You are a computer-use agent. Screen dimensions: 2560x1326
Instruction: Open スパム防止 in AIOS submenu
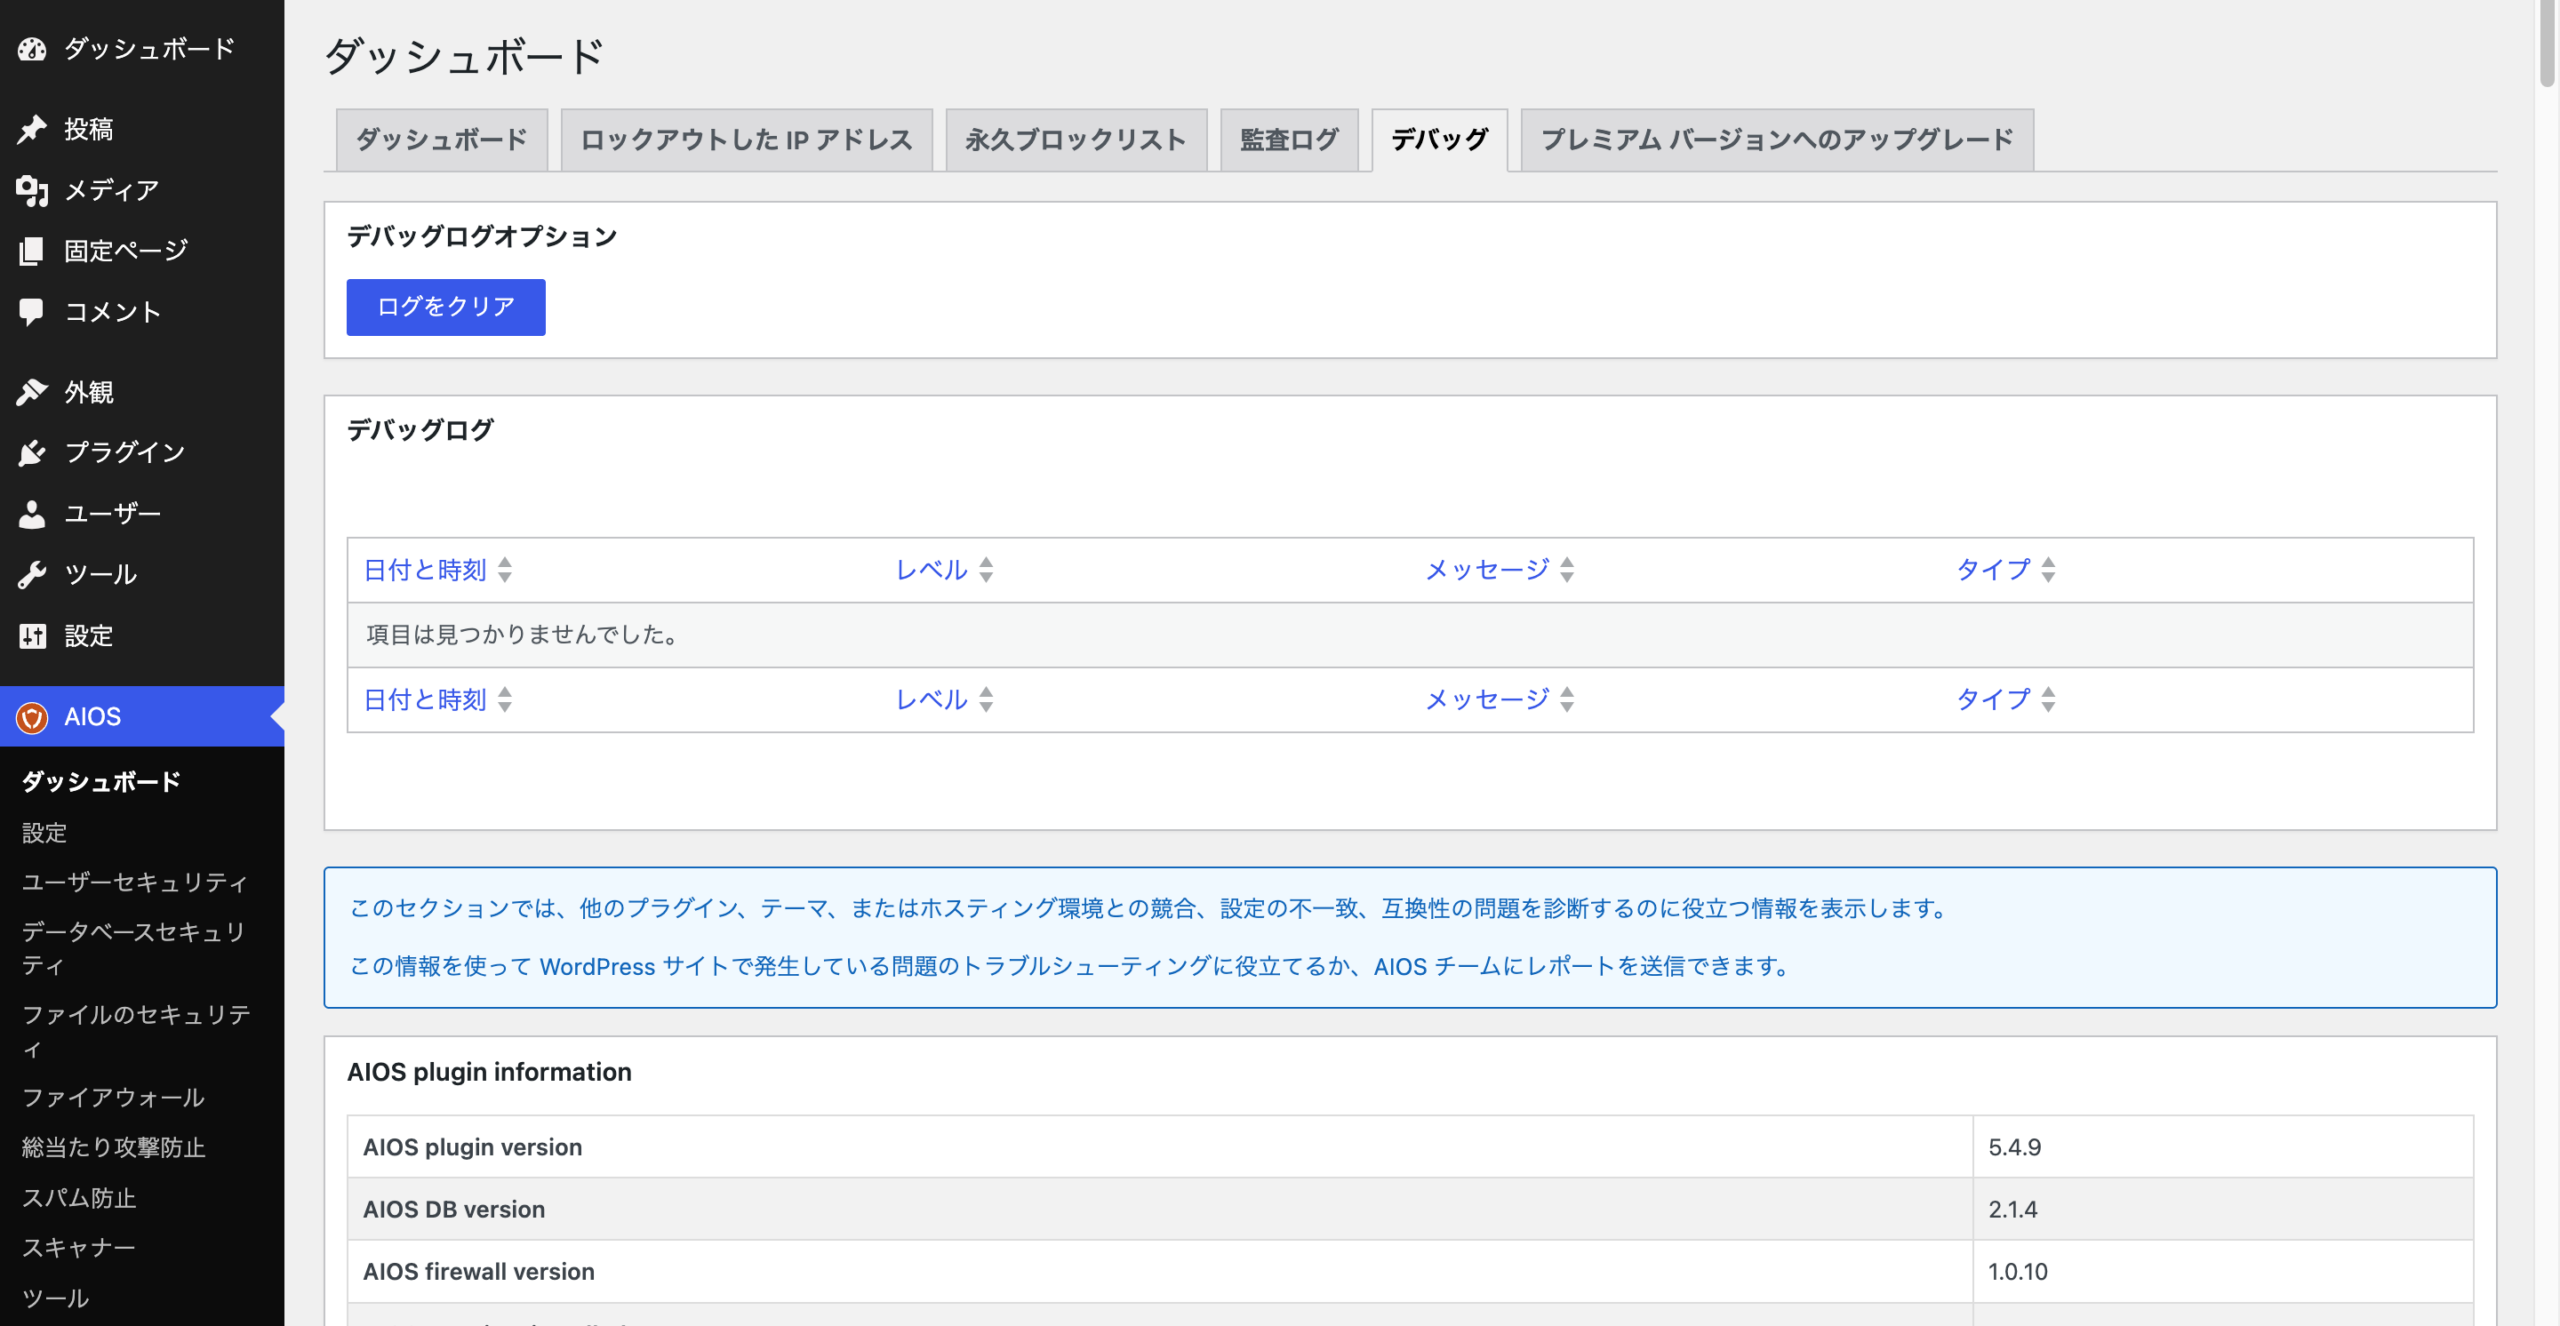coord(79,1198)
